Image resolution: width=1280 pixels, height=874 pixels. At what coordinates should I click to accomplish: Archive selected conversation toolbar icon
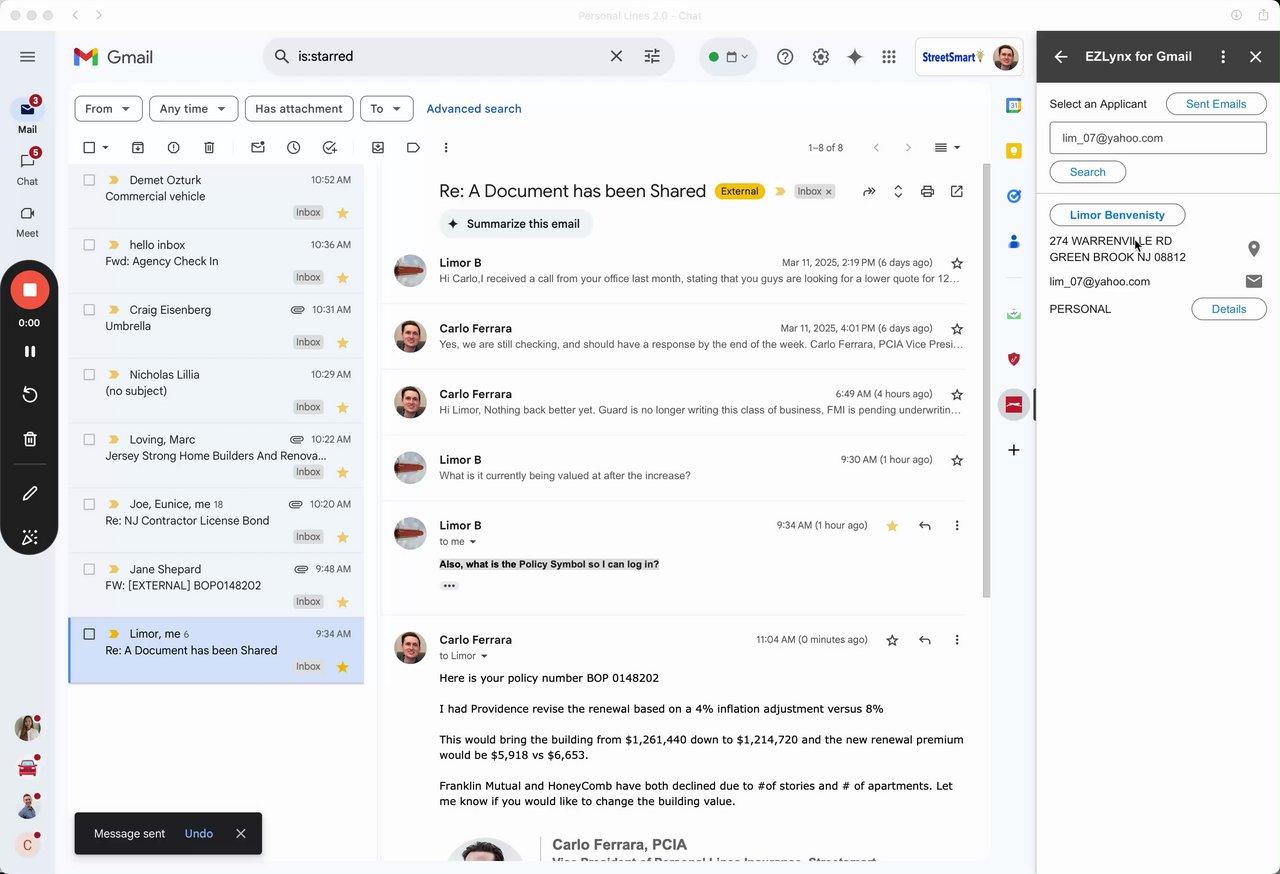[x=138, y=148]
